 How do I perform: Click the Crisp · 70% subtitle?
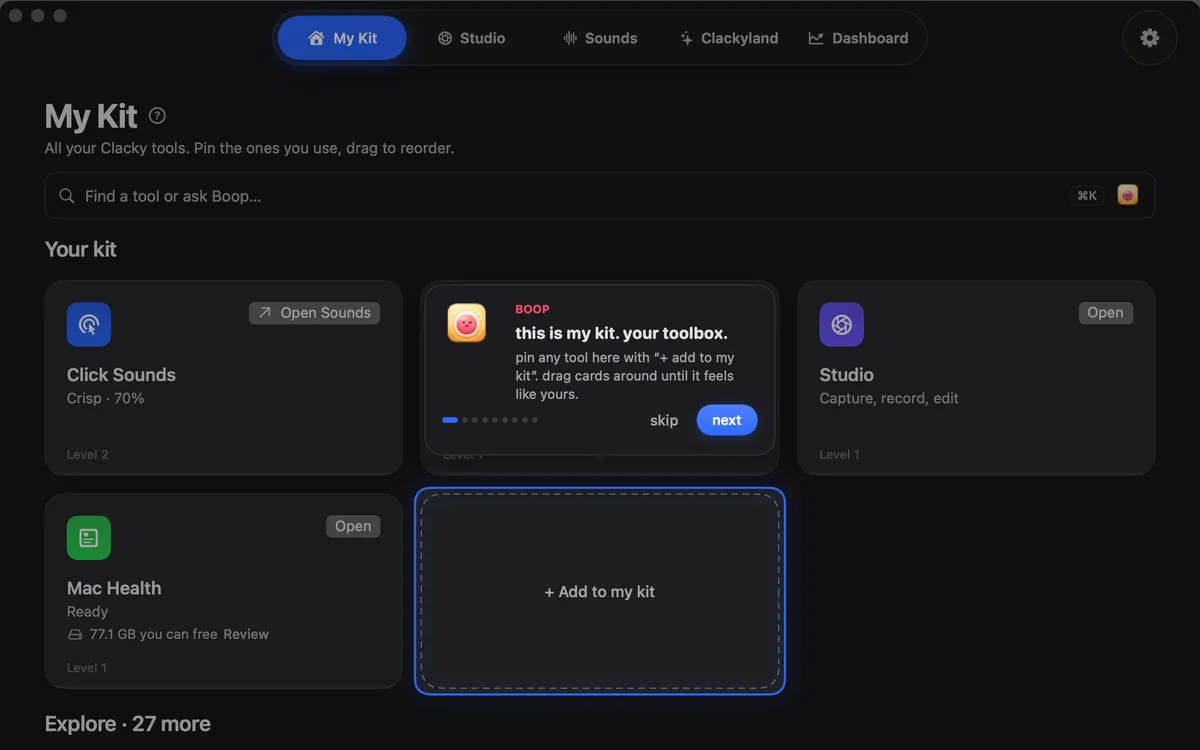pyautogui.click(x=105, y=398)
